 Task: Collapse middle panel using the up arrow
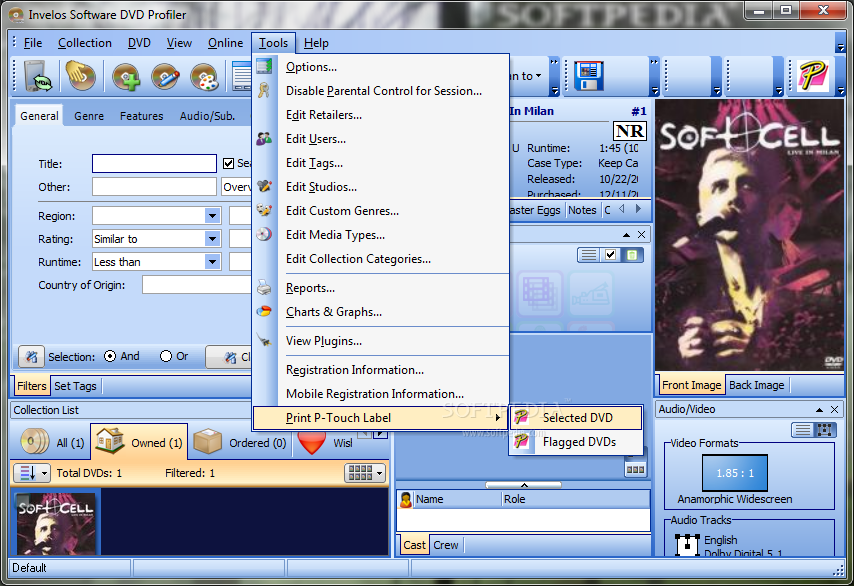[626, 235]
